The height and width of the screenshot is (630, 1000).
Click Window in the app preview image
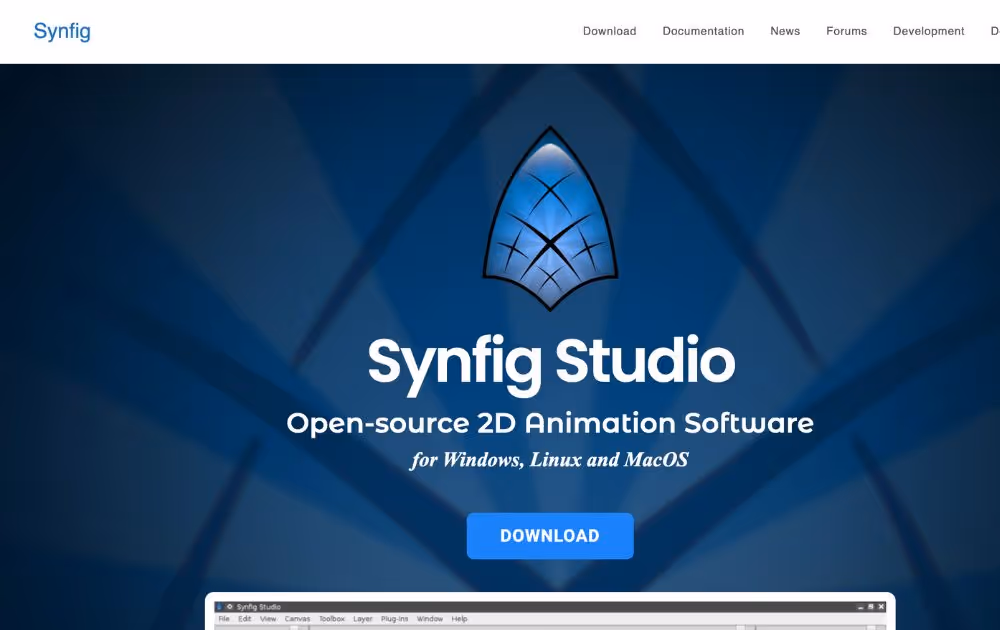tap(429, 619)
